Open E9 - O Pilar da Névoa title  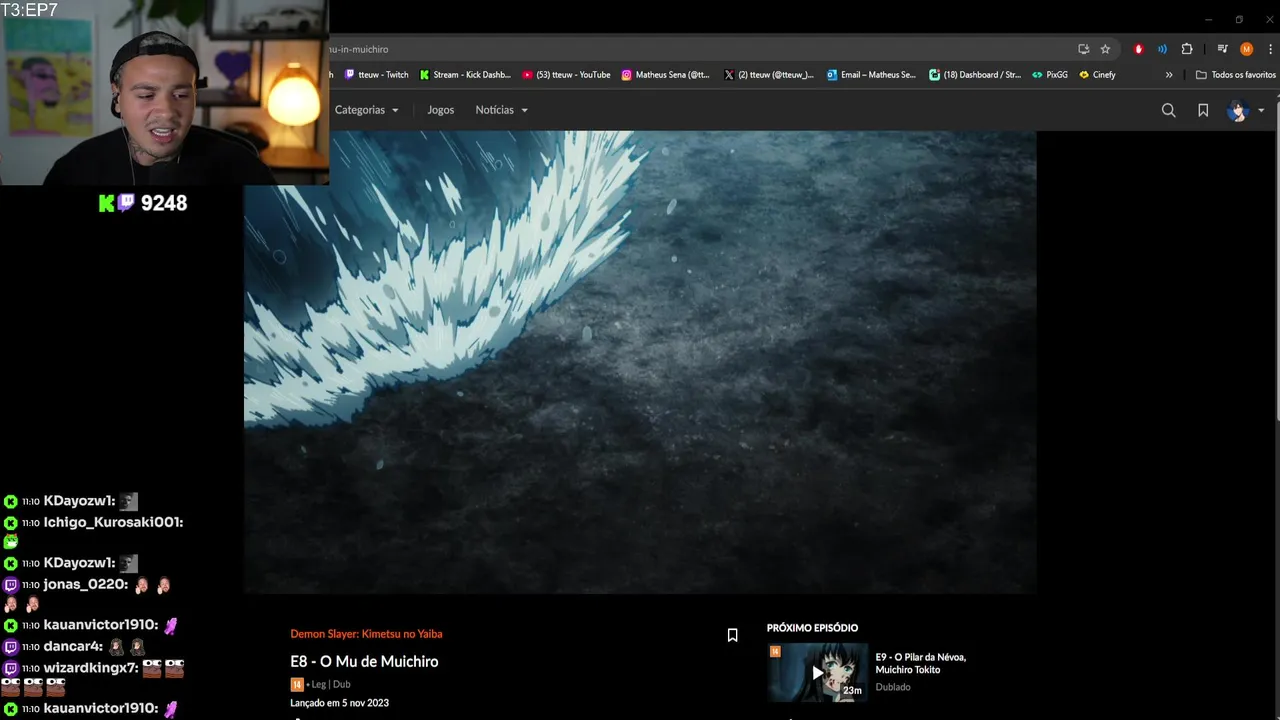[x=920, y=663]
